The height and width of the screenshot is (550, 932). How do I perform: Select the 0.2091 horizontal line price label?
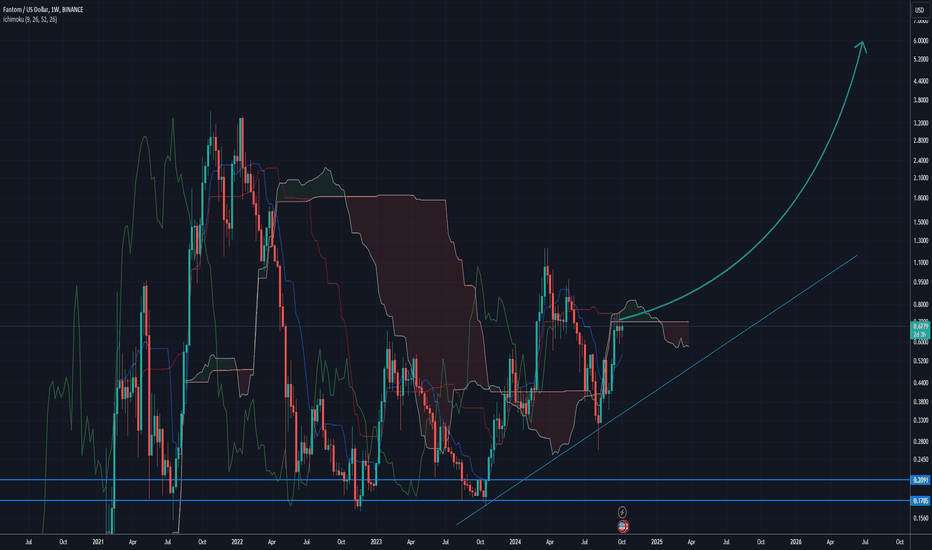coord(920,480)
